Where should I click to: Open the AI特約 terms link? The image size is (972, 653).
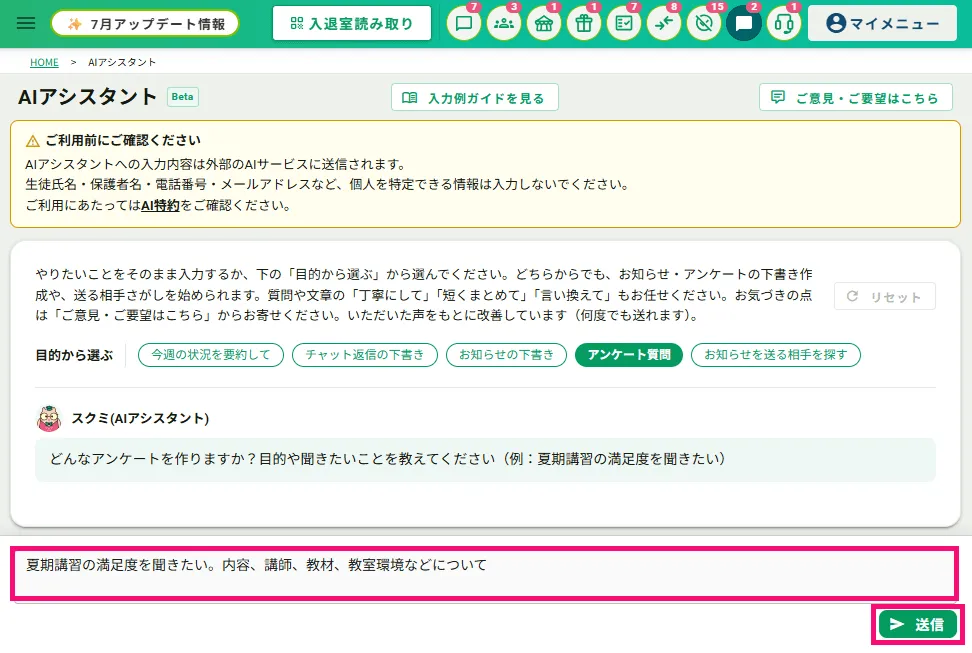point(160,205)
